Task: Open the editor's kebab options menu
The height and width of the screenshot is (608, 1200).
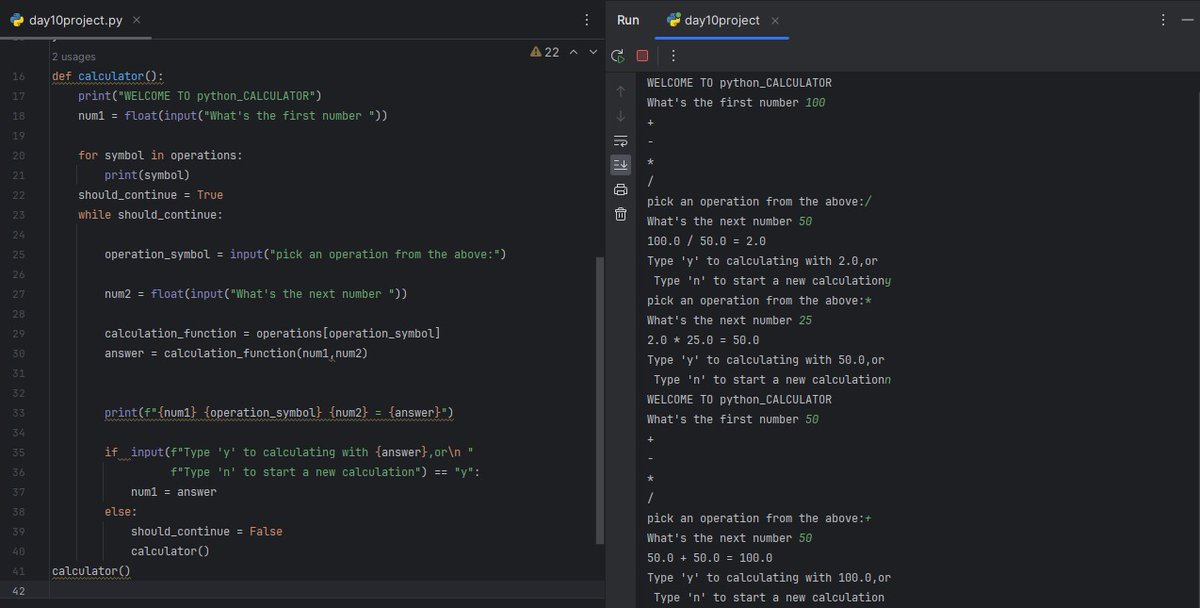Action: point(585,20)
